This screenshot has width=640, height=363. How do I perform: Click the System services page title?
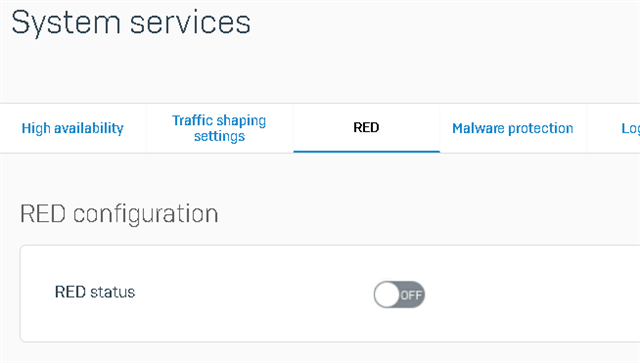point(131,22)
